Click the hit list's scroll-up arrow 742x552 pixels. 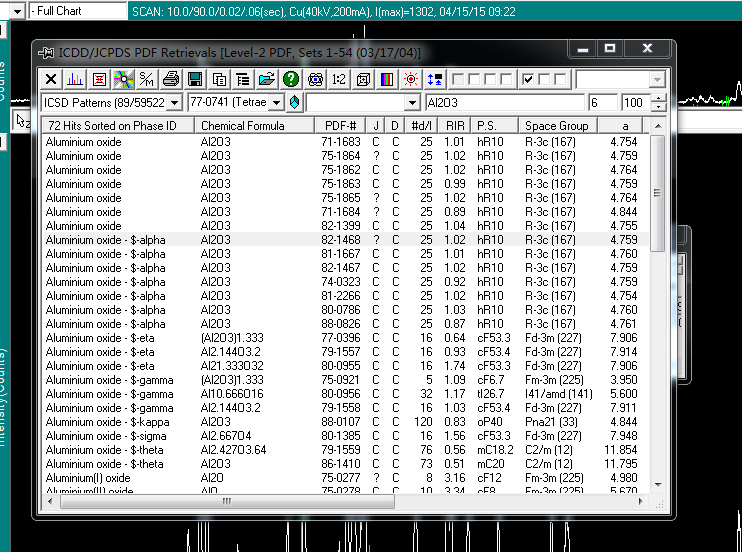[658, 126]
